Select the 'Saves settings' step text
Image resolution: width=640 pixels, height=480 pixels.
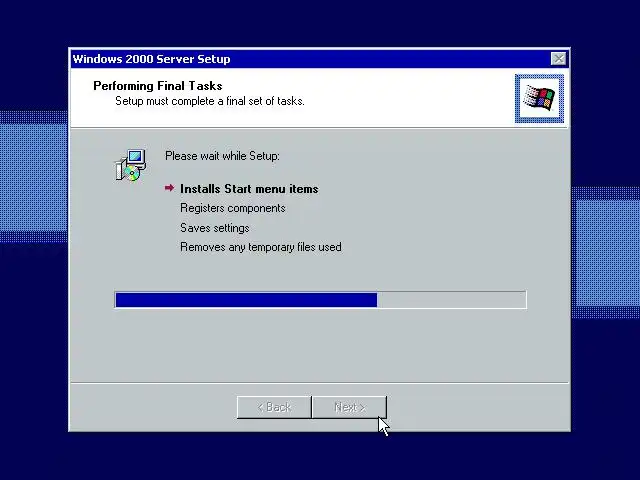pos(215,228)
